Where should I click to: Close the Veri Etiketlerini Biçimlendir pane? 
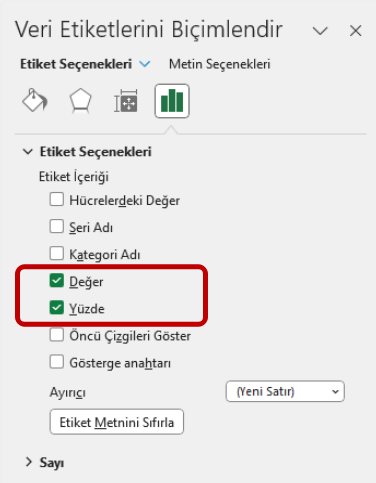pyautogui.click(x=356, y=31)
